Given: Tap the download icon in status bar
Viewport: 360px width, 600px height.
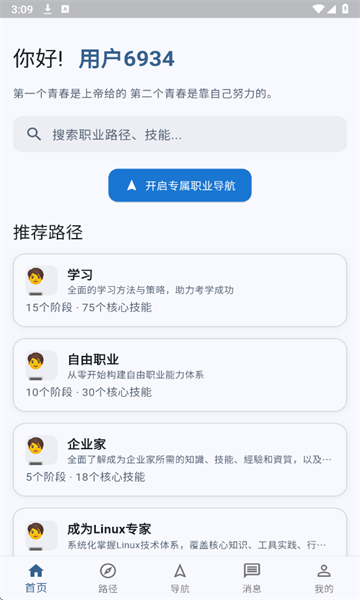Looking at the screenshot, I should pos(47,9).
